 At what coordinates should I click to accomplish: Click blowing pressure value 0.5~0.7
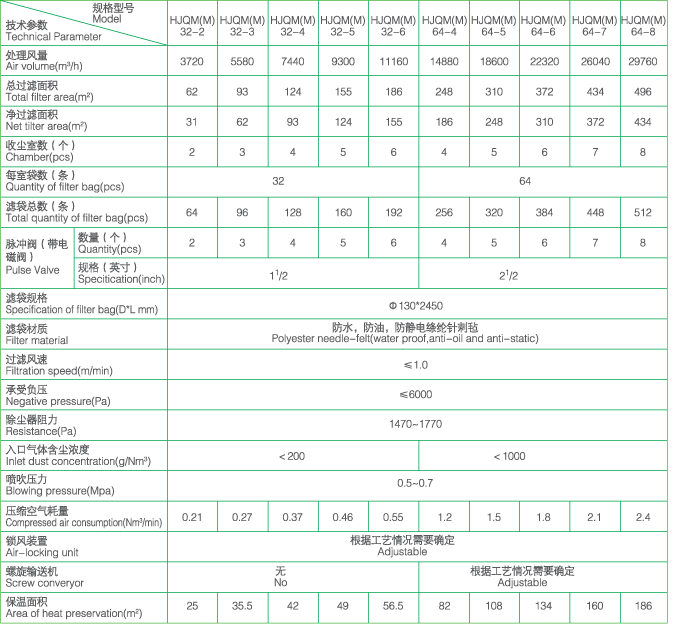(415, 483)
